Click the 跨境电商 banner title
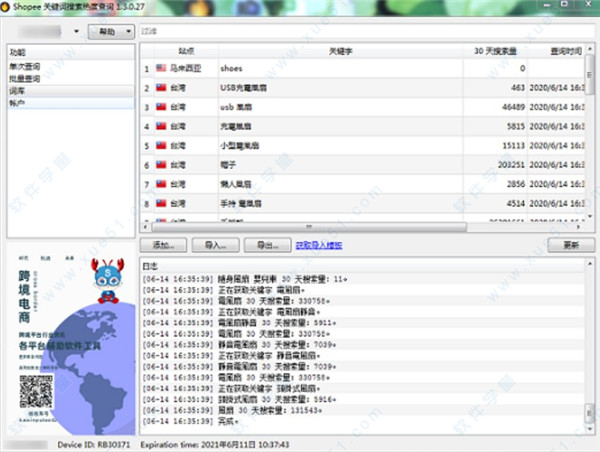 point(24,297)
